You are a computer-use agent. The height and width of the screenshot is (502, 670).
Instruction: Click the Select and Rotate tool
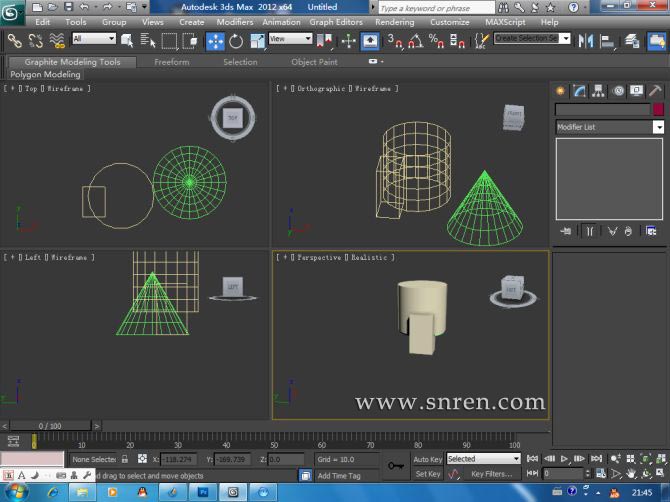point(236,40)
